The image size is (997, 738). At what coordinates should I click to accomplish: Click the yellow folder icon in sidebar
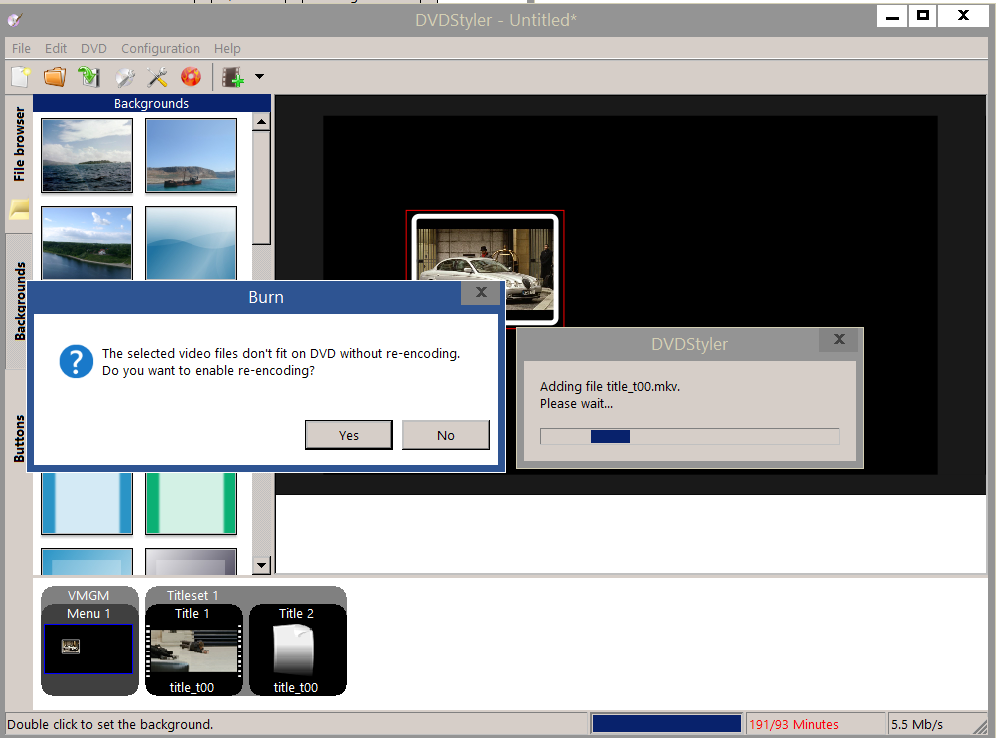click(19, 210)
